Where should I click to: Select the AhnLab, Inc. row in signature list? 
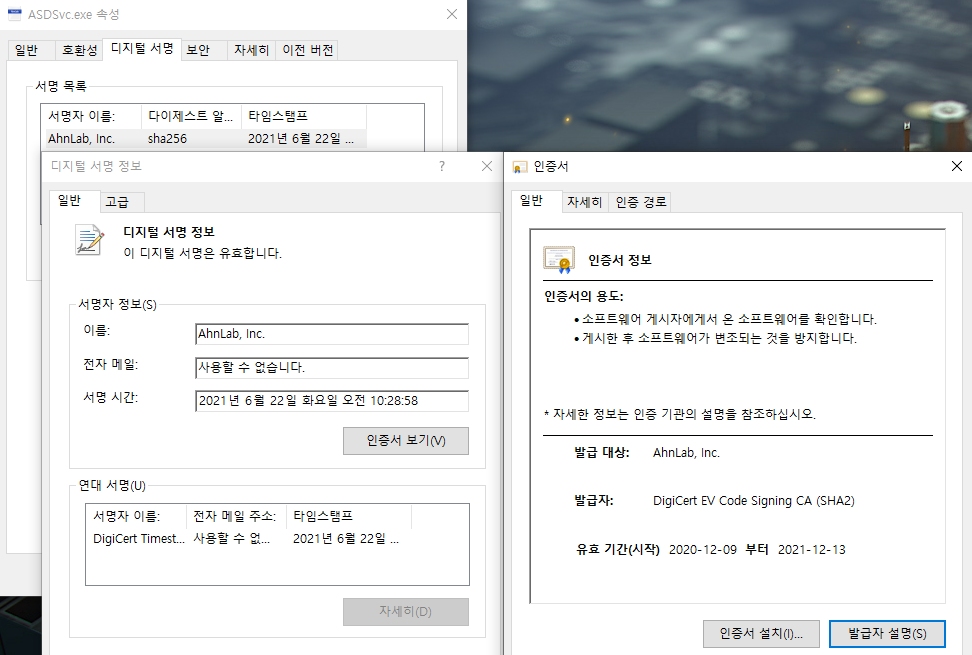tap(206, 139)
